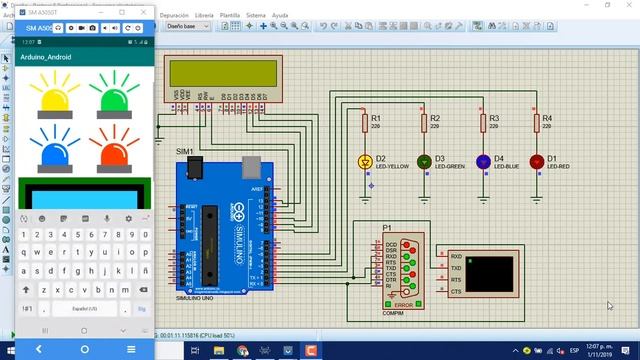
Task: Tap the '5' key on phone keyboard
Action: point(78,235)
